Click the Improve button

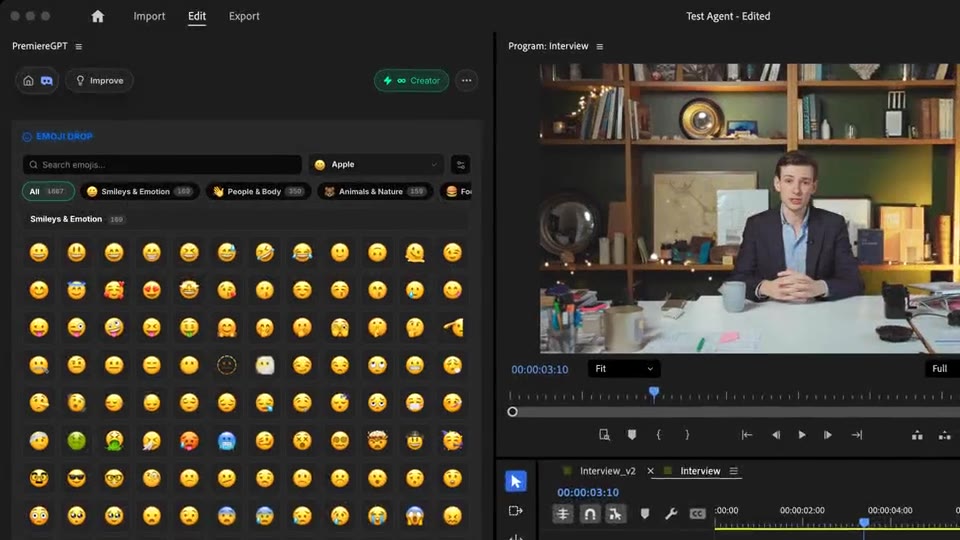pyautogui.click(x=99, y=80)
